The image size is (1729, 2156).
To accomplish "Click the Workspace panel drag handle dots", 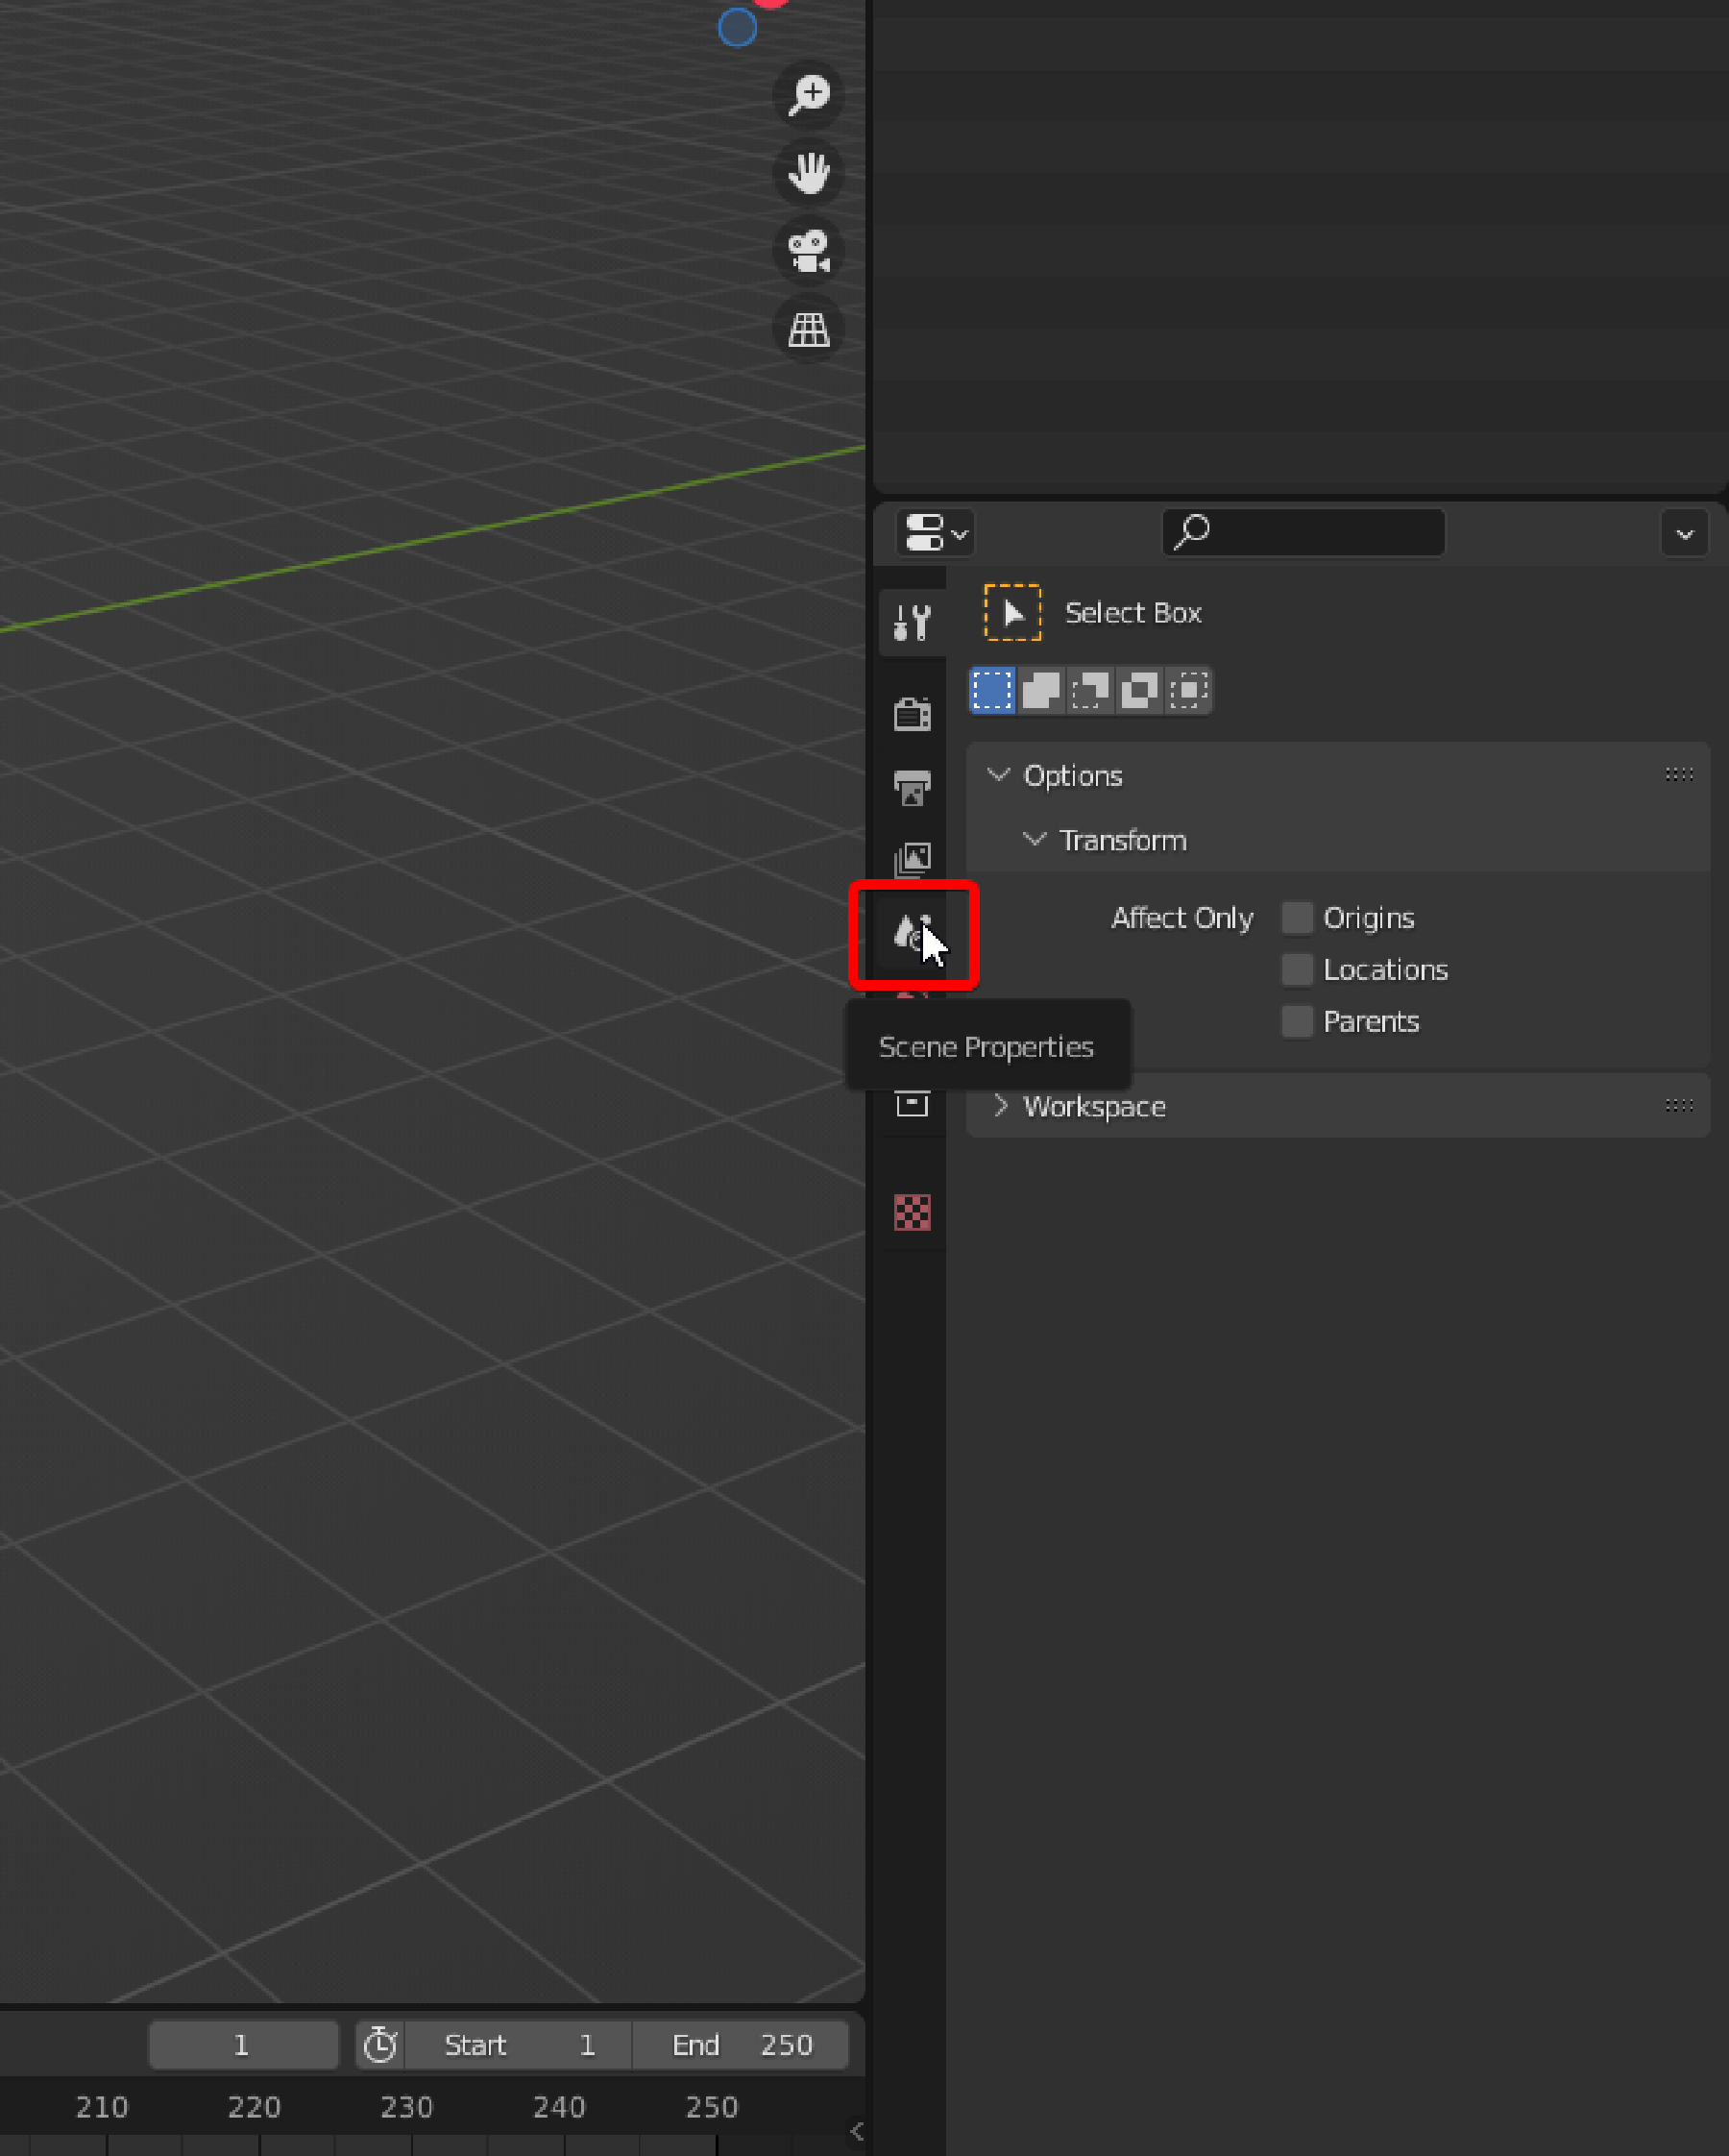I will pos(1679,1105).
